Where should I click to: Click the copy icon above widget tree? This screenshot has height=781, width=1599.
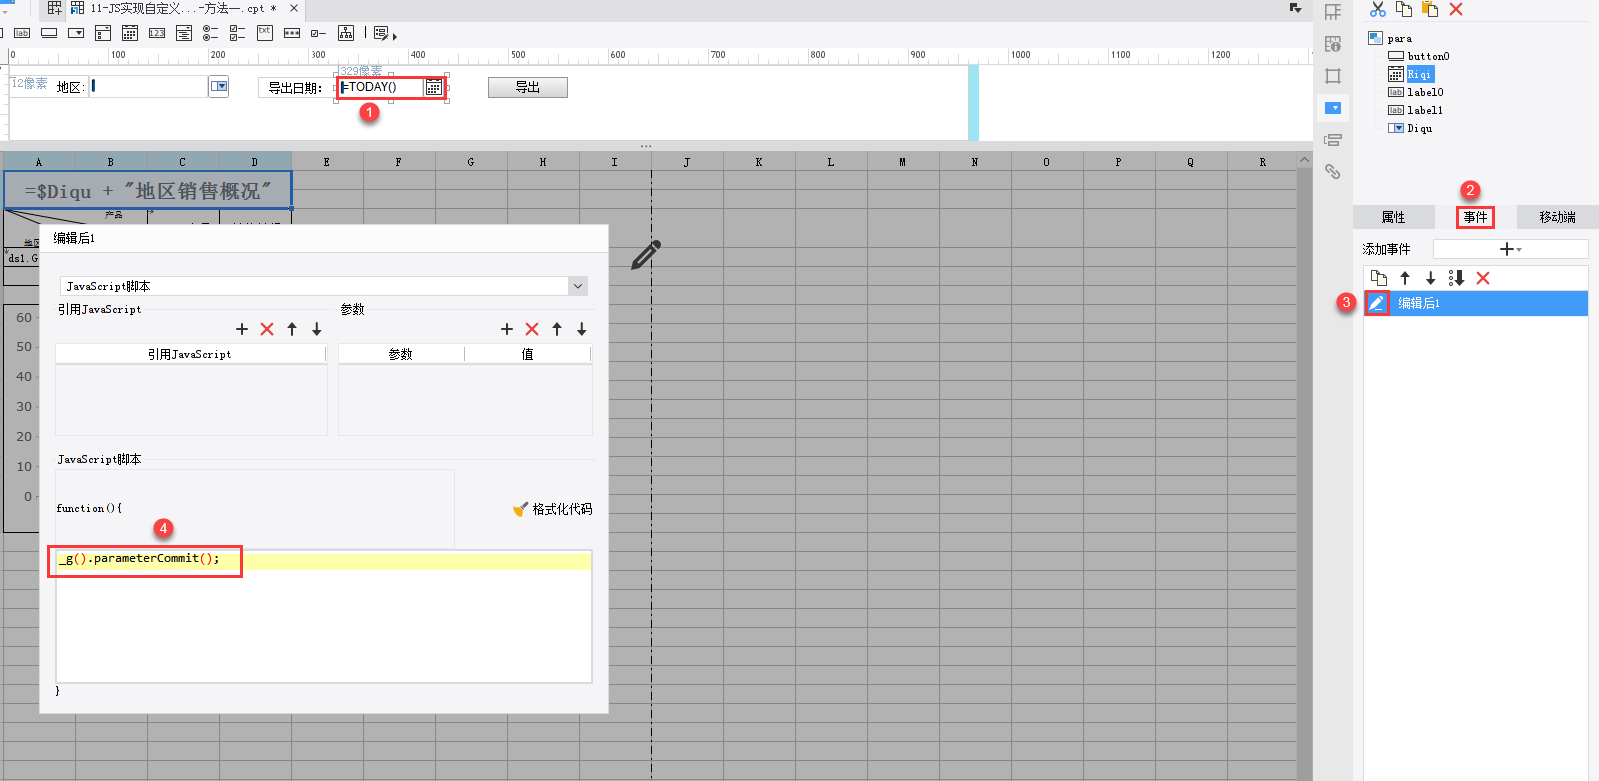(1404, 9)
